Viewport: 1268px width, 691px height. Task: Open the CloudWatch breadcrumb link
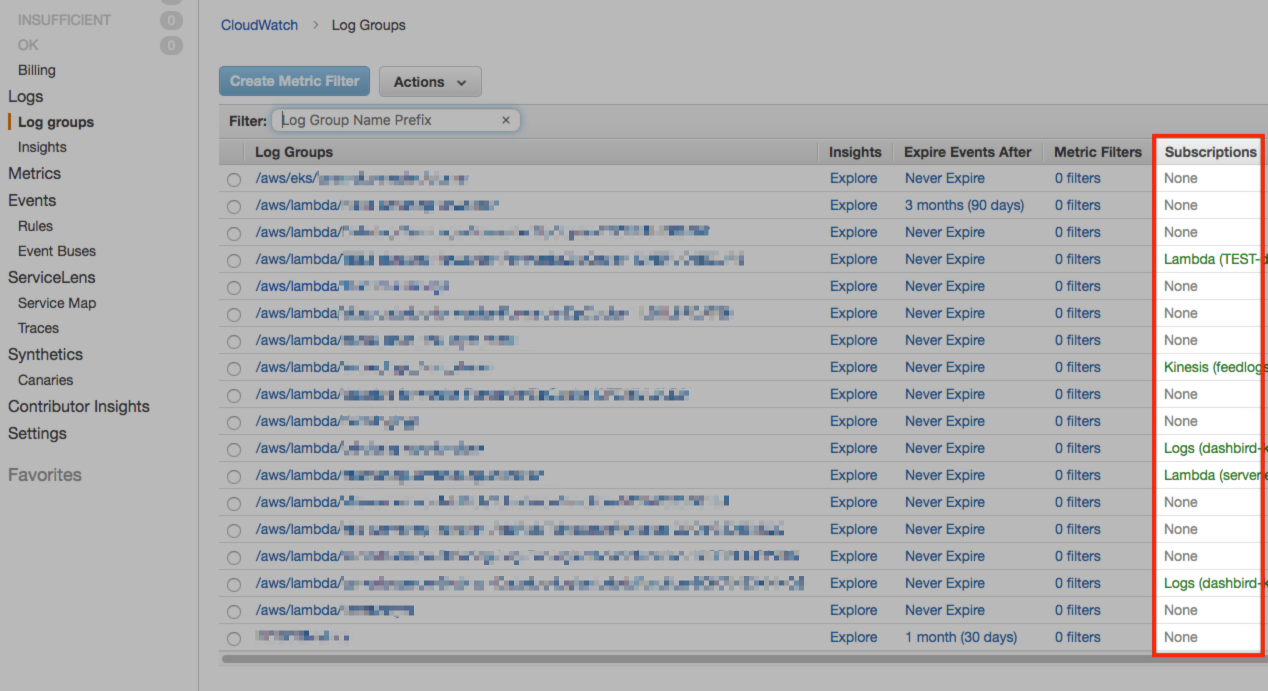(259, 25)
